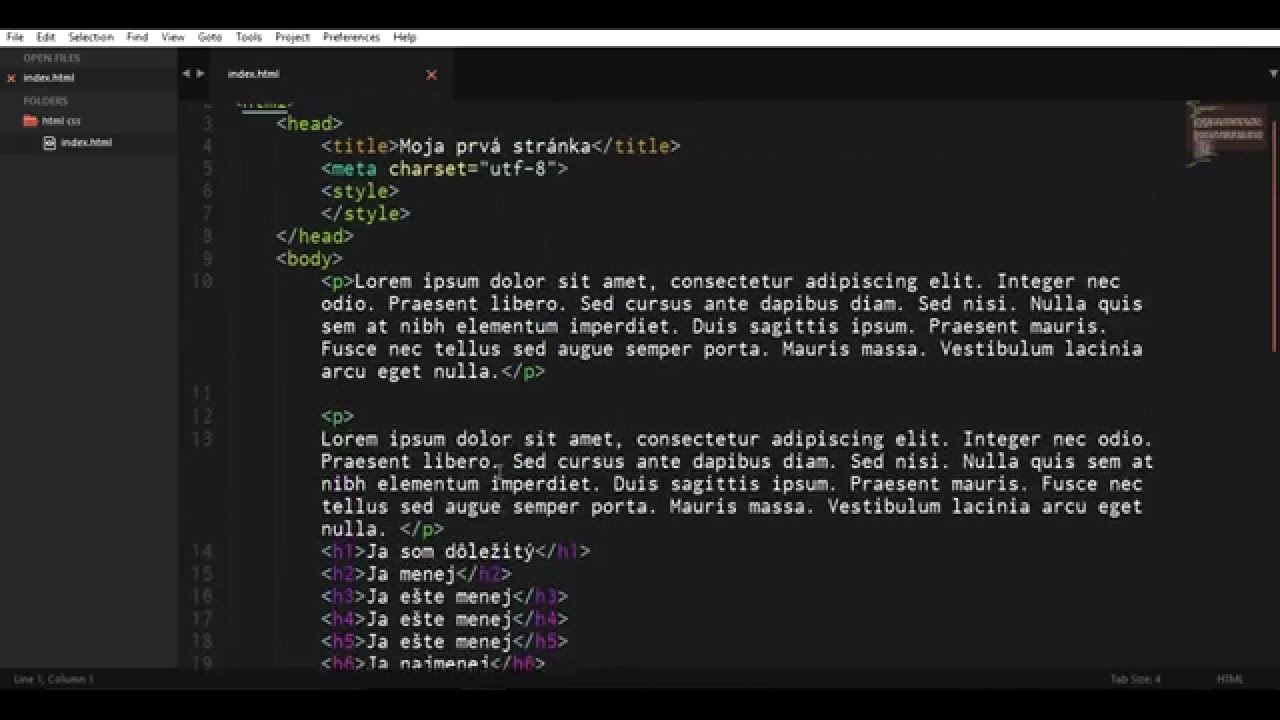
Task: Click line number 3 in gutter
Action: [x=207, y=123]
